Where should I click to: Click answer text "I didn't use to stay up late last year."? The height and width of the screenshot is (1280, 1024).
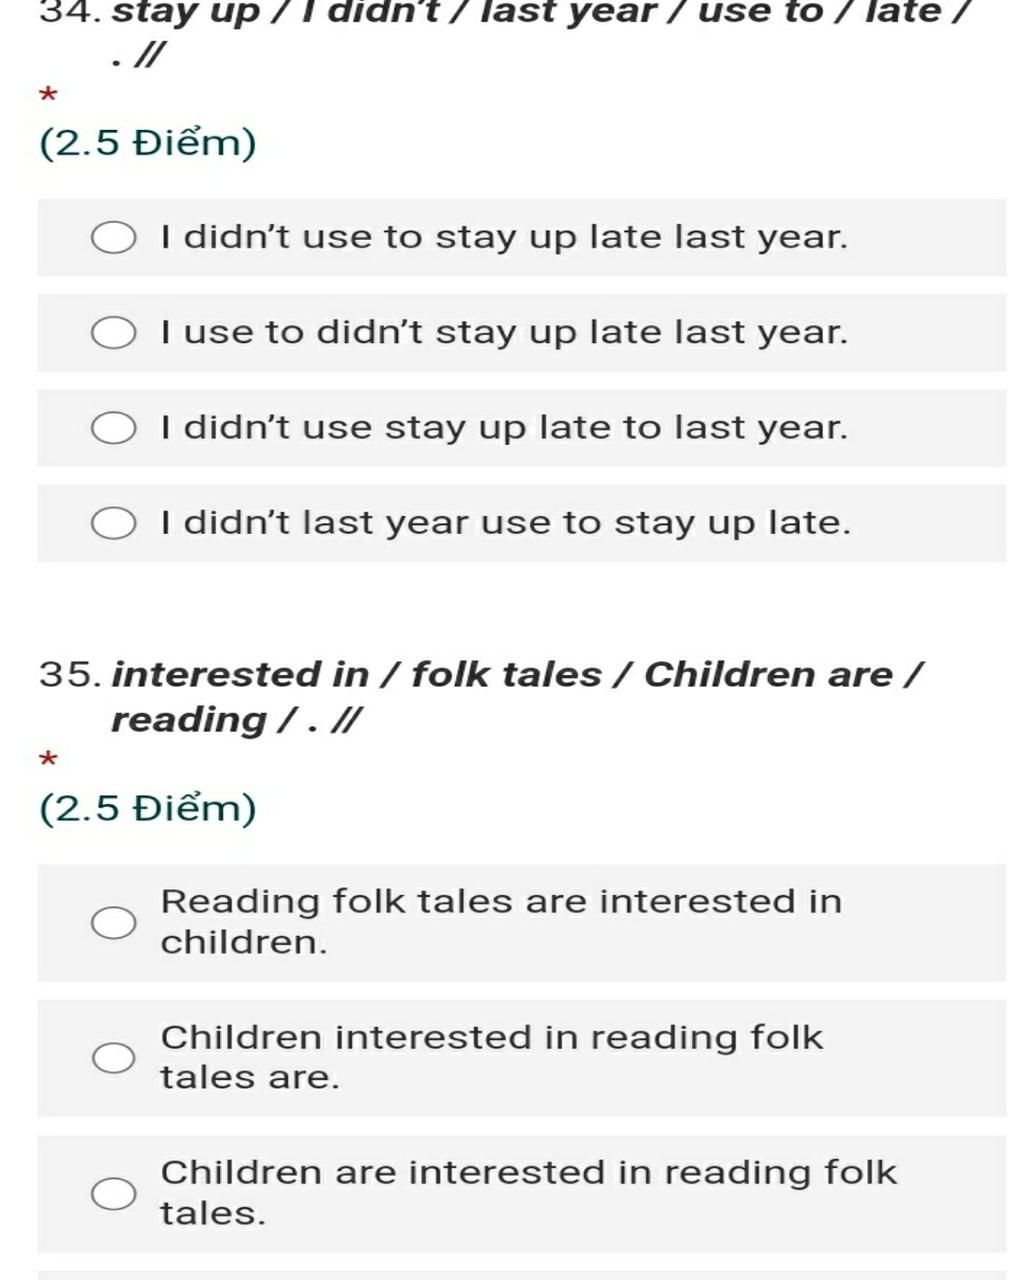tap(504, 238)
